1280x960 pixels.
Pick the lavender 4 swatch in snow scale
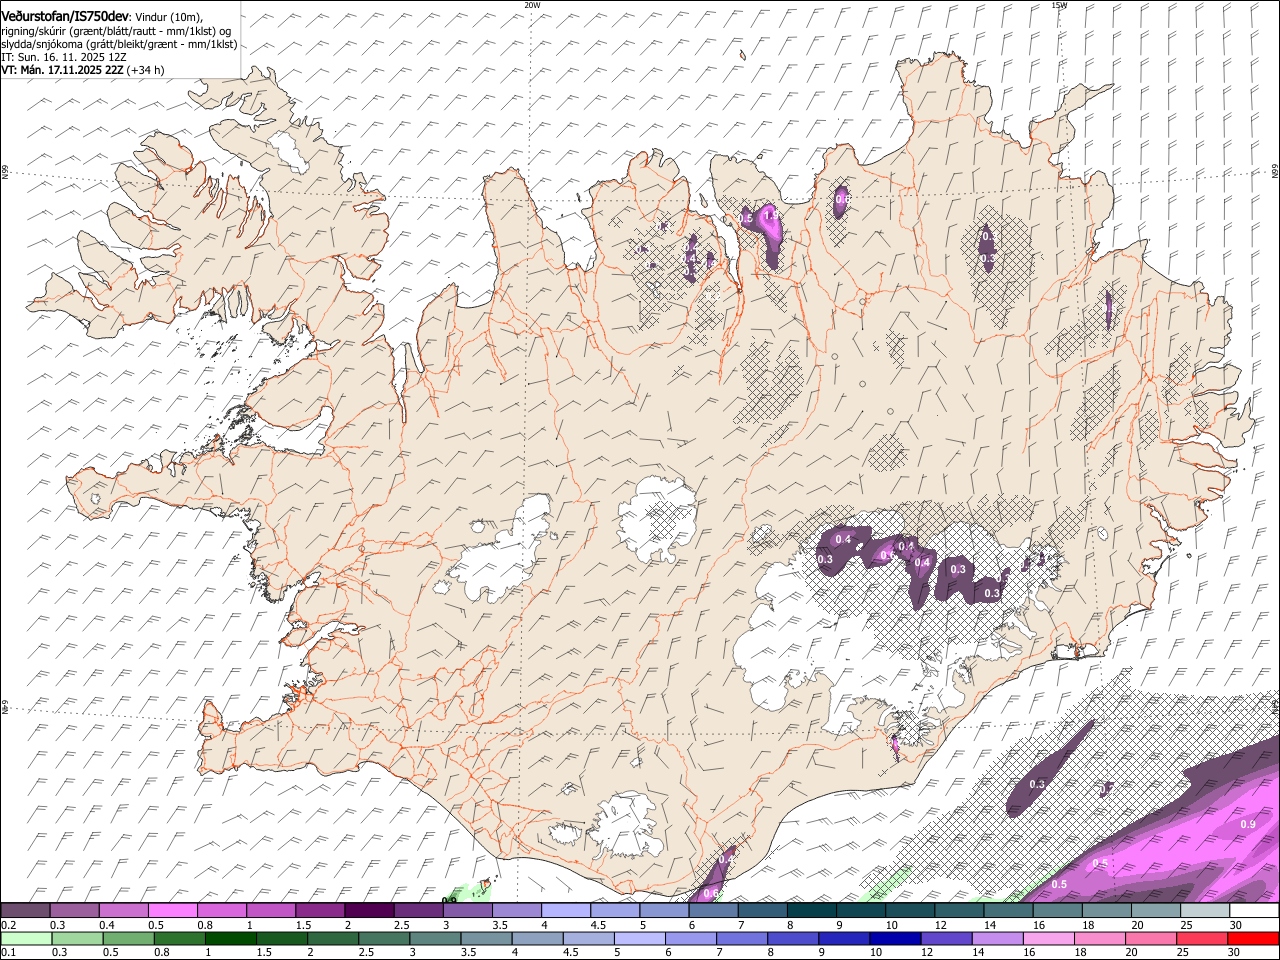click(566, 911)
